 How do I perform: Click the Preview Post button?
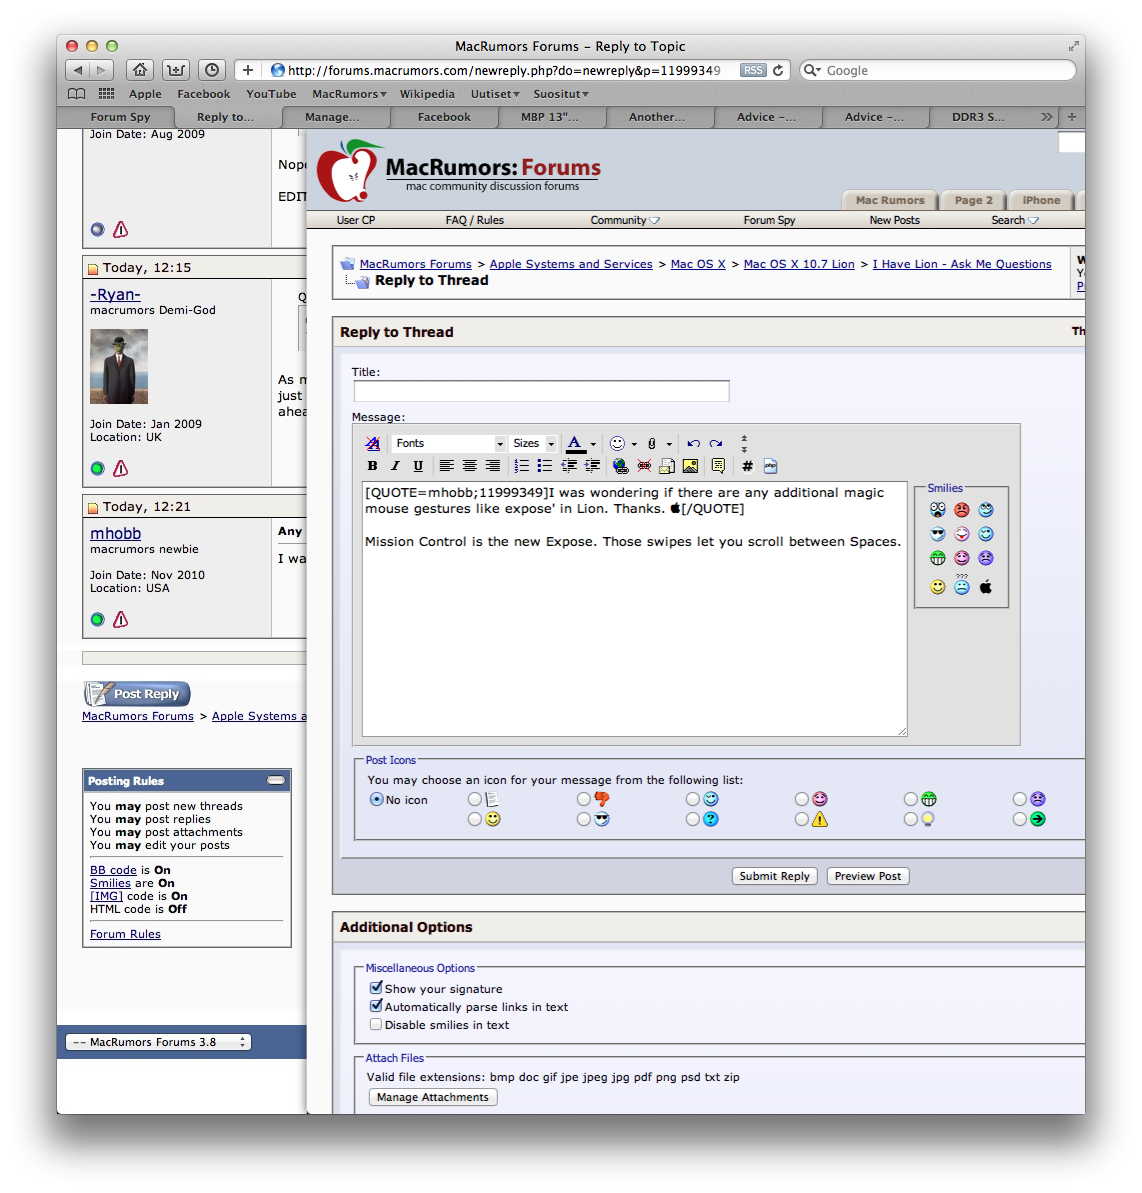[x=867, y=876]
